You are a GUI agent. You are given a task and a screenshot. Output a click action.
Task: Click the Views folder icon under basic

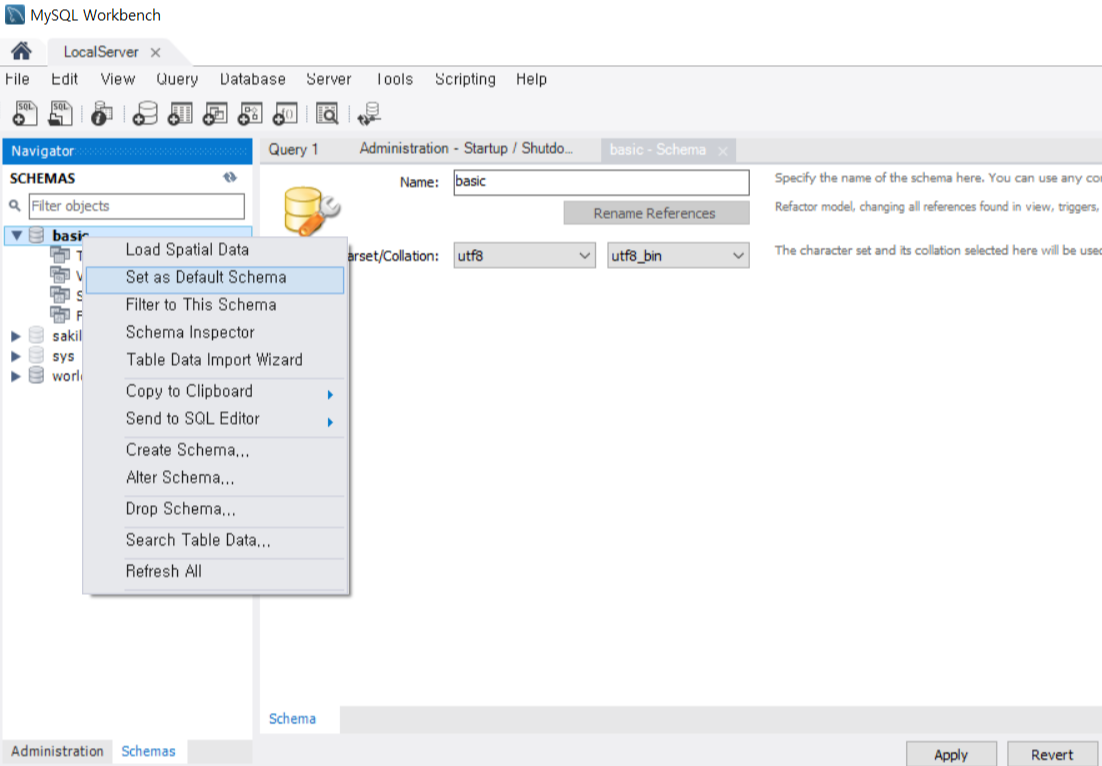(60, 275)
